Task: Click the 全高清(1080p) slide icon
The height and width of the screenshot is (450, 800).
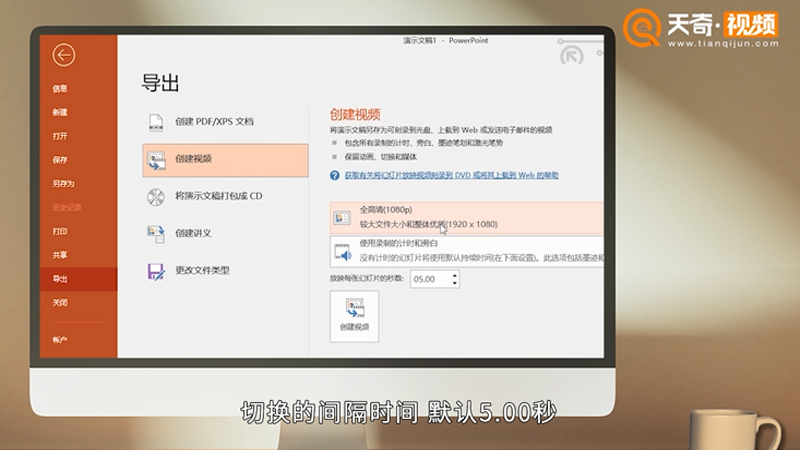Action: click(342, 218)
